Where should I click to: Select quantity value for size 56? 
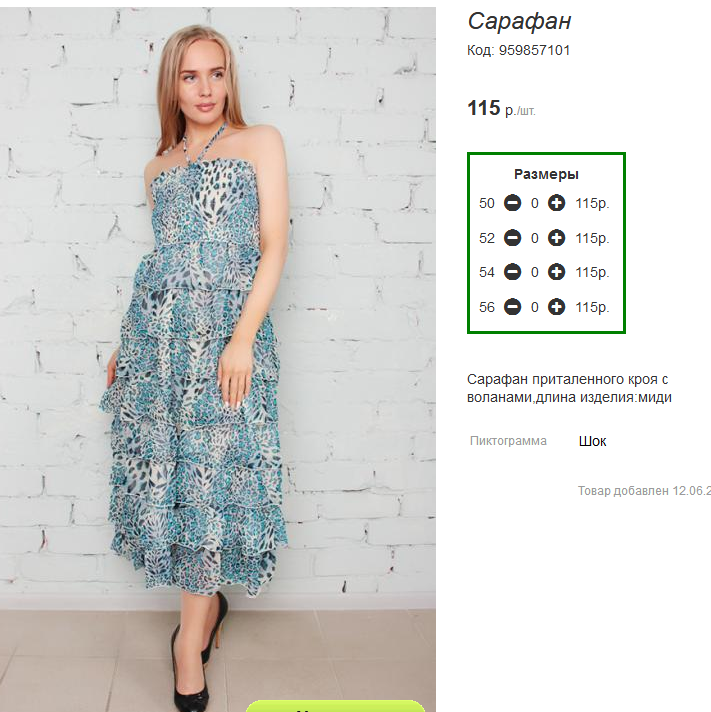click(534, 307)
